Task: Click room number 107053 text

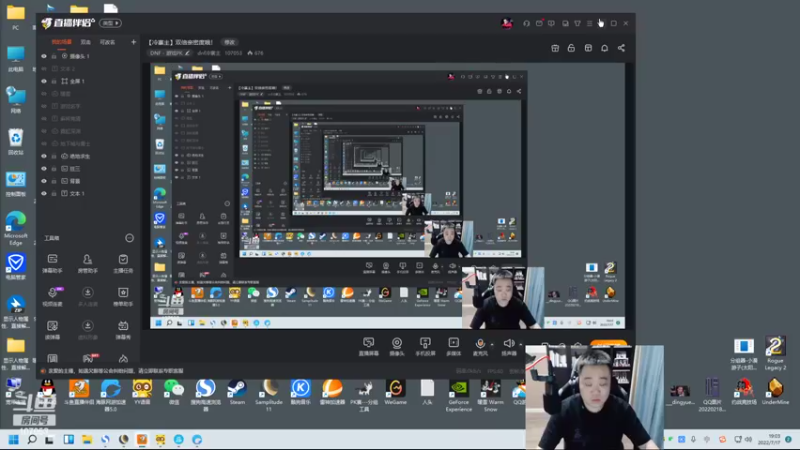Action: click(233, 53)
